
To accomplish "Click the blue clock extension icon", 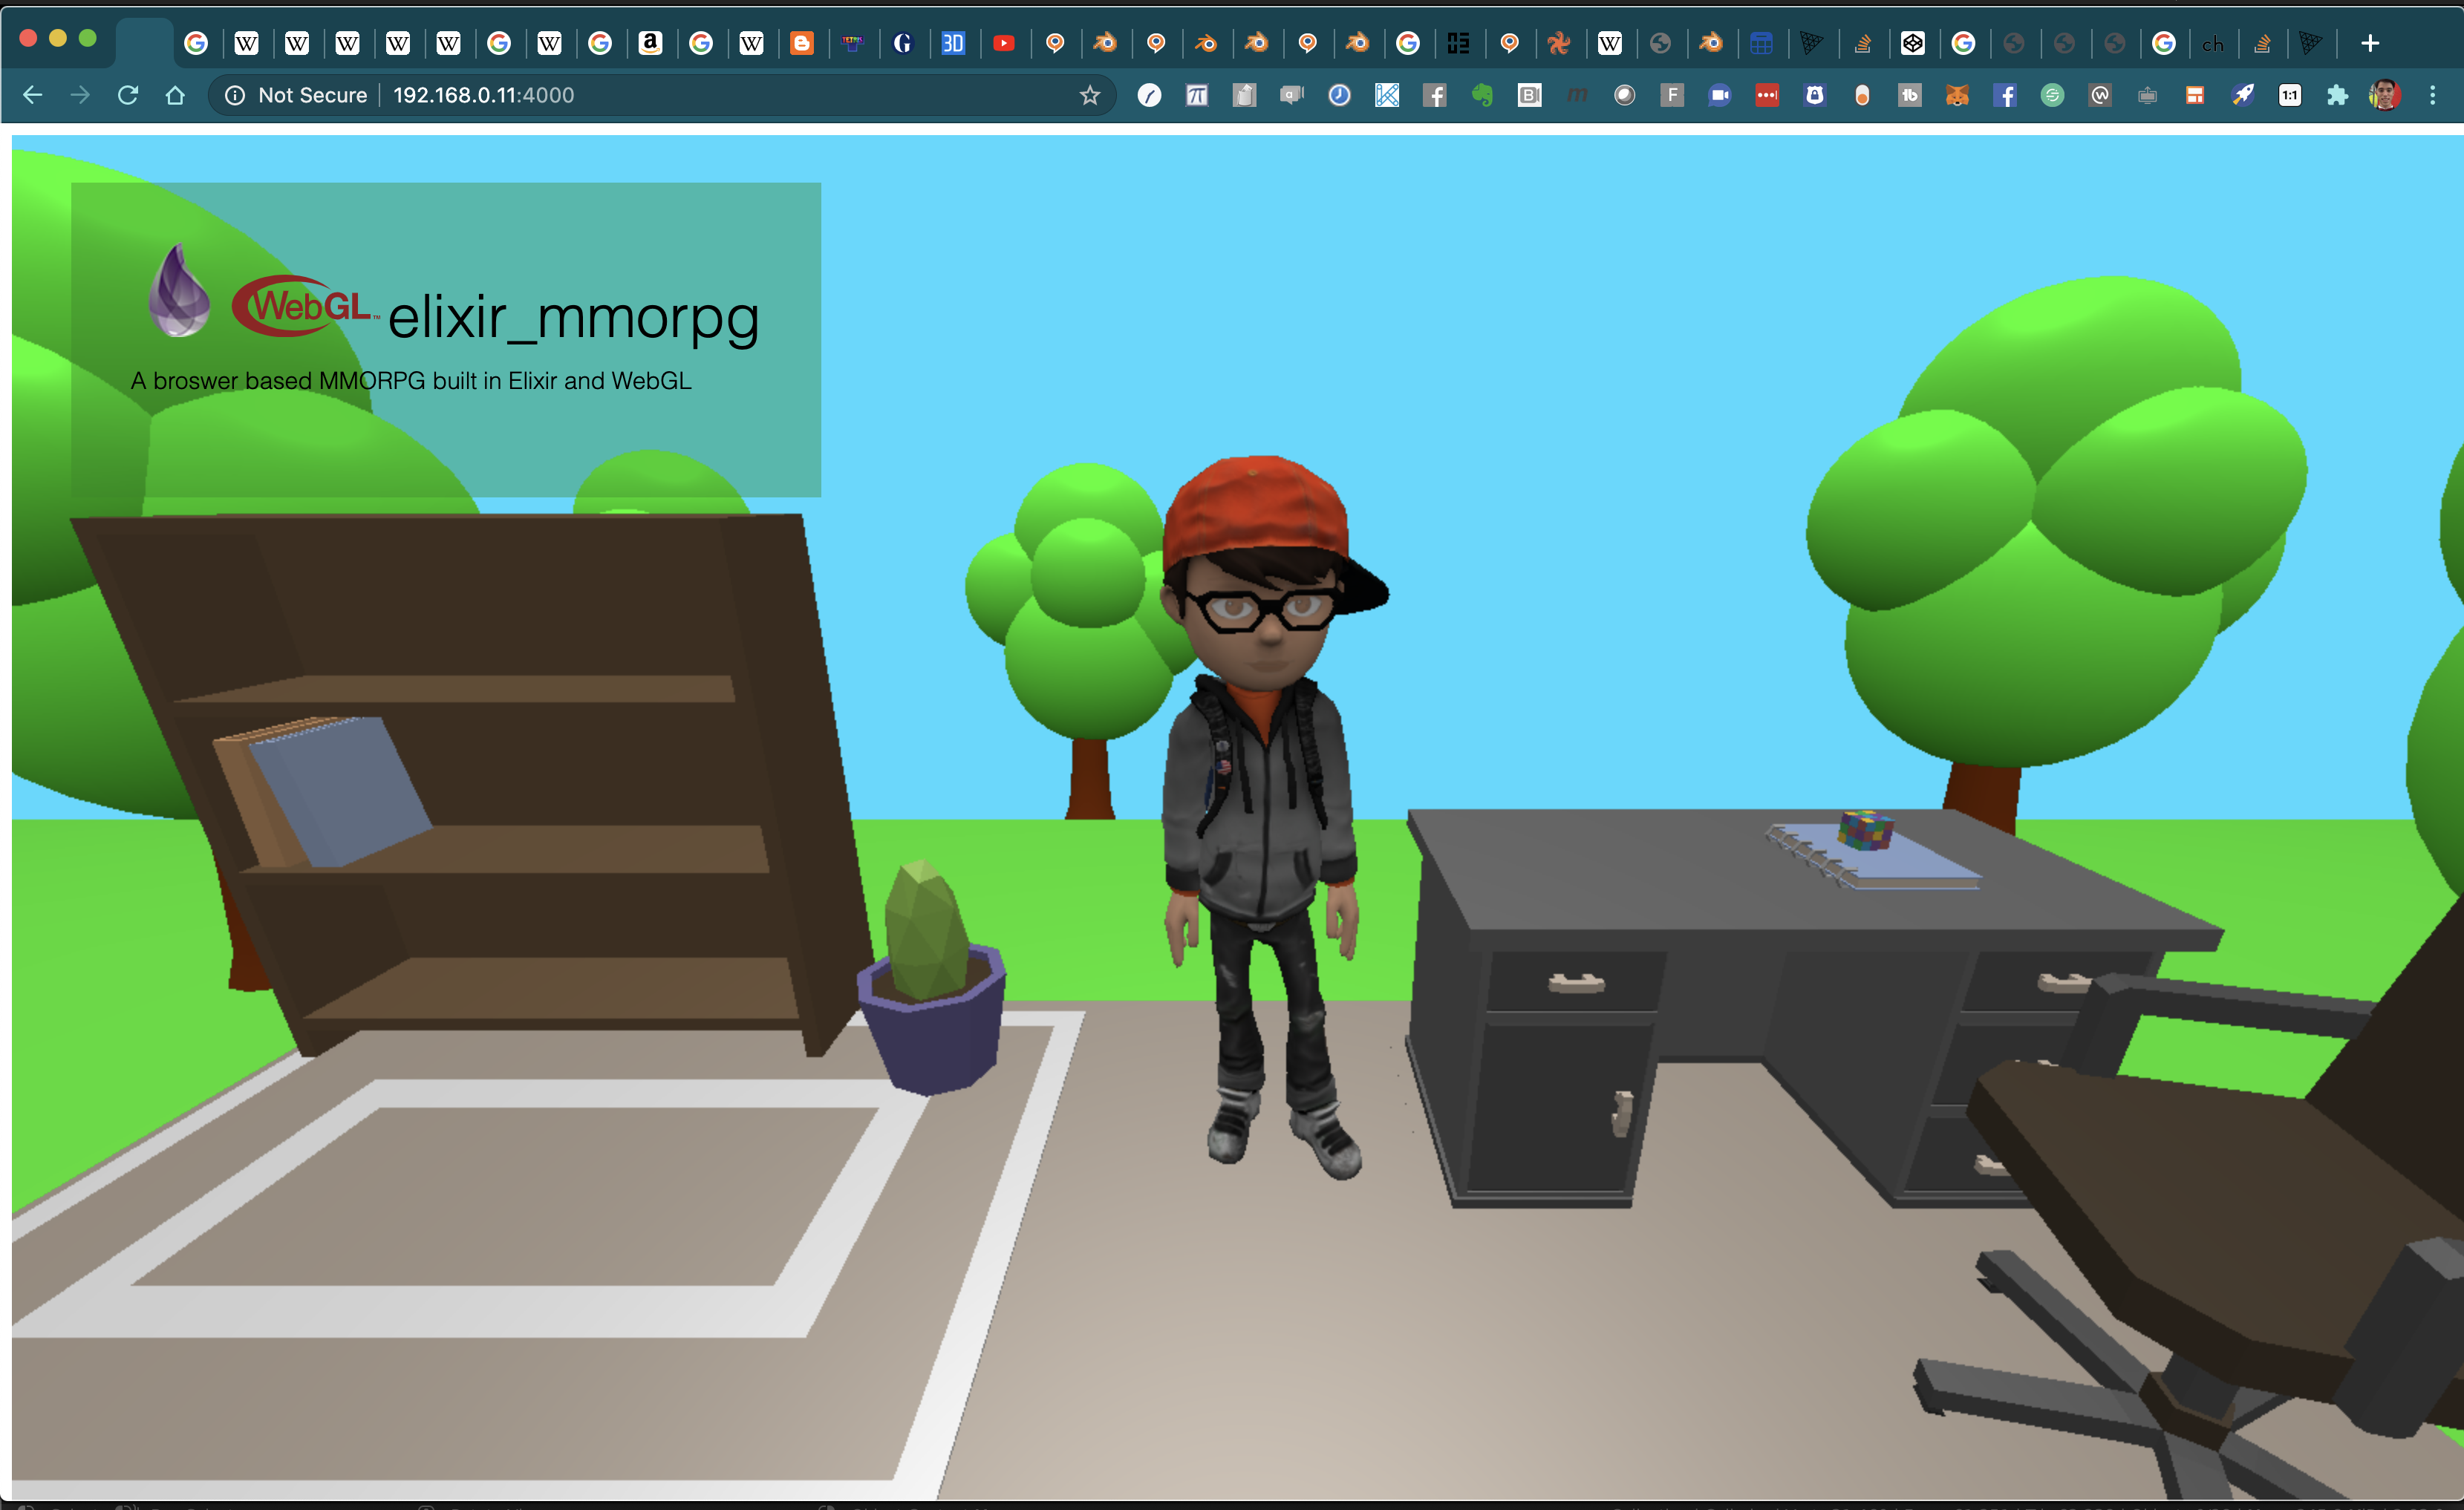I will pyautogui.click(x=1340, y=95).
